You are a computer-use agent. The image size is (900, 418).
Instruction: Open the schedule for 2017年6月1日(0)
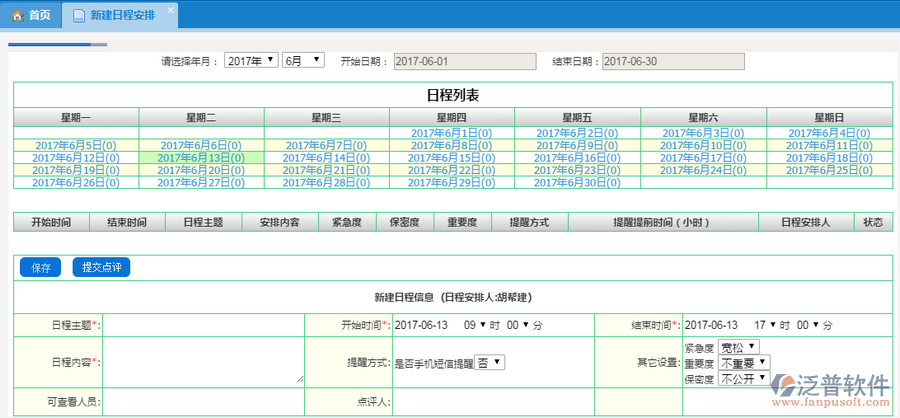452,133
